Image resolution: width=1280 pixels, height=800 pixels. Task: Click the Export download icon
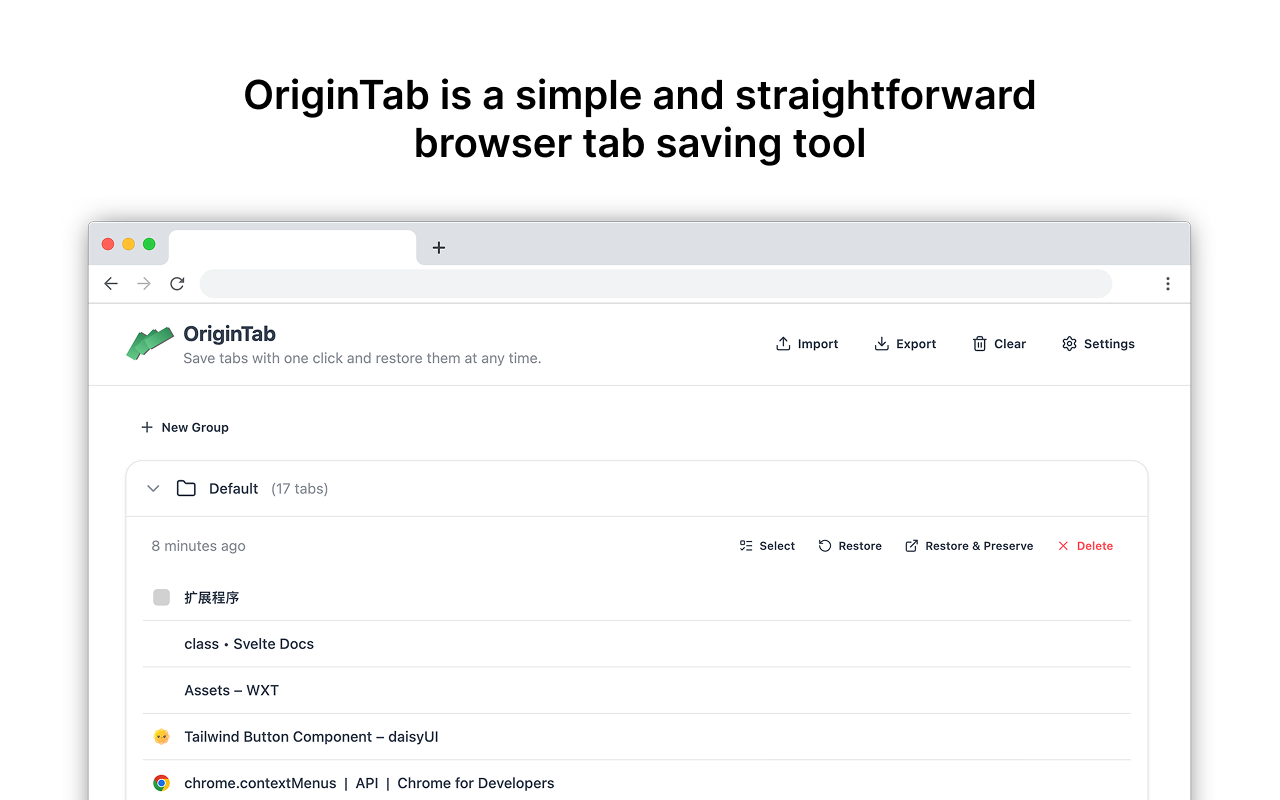(881, 344)
